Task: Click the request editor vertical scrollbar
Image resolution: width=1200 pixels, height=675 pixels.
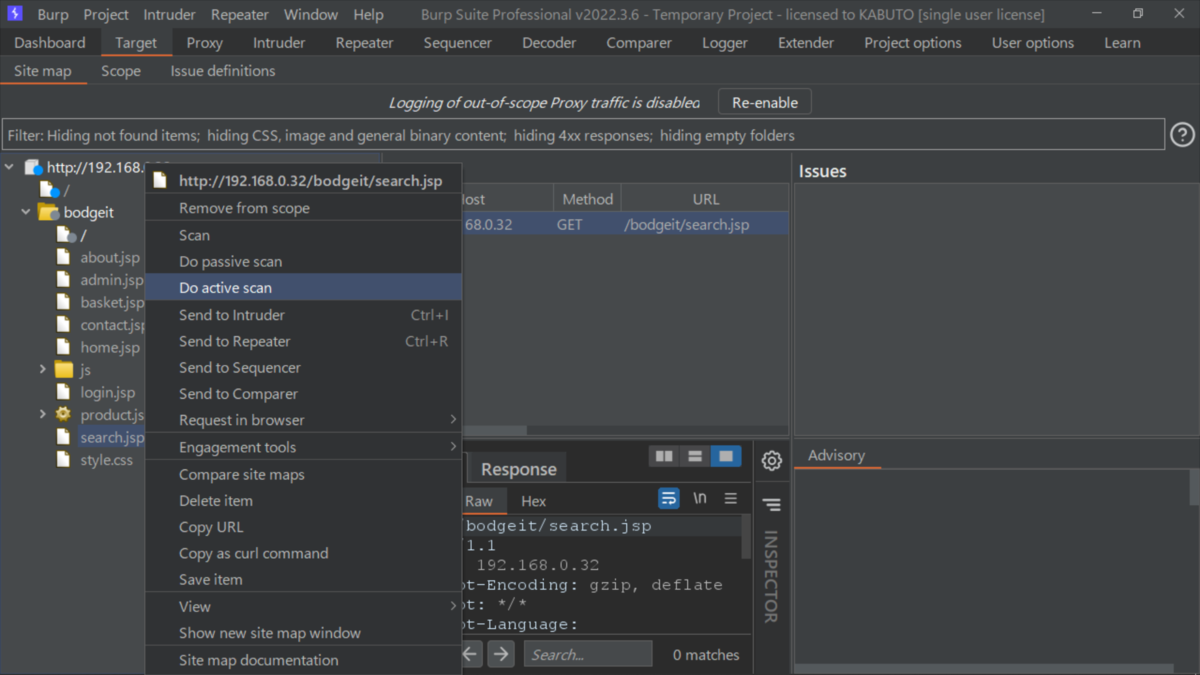Action: [745, 538]
